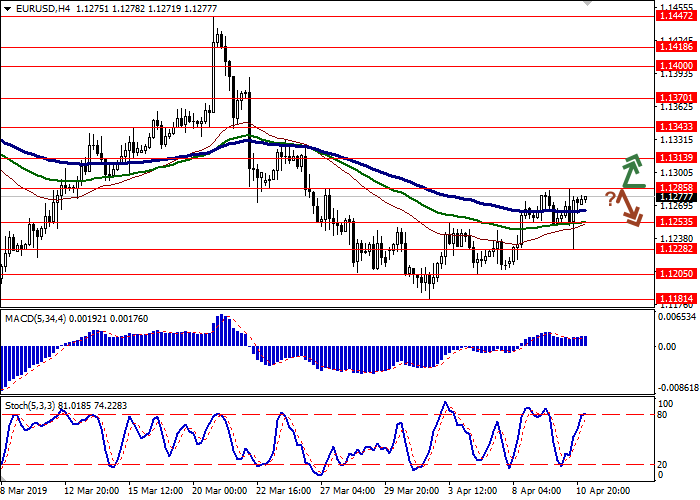Click the 3 Apr 12:00 time label

pos(474,491)
